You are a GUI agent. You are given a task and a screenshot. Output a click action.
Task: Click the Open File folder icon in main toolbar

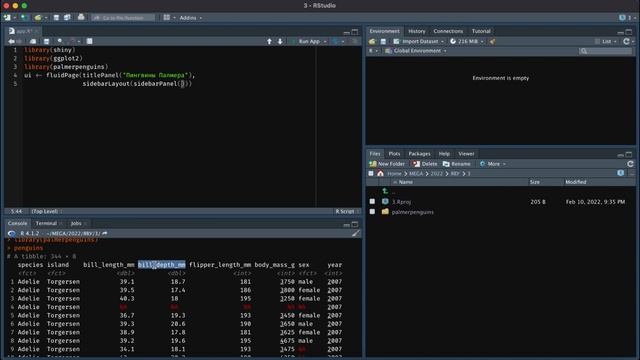38,18
